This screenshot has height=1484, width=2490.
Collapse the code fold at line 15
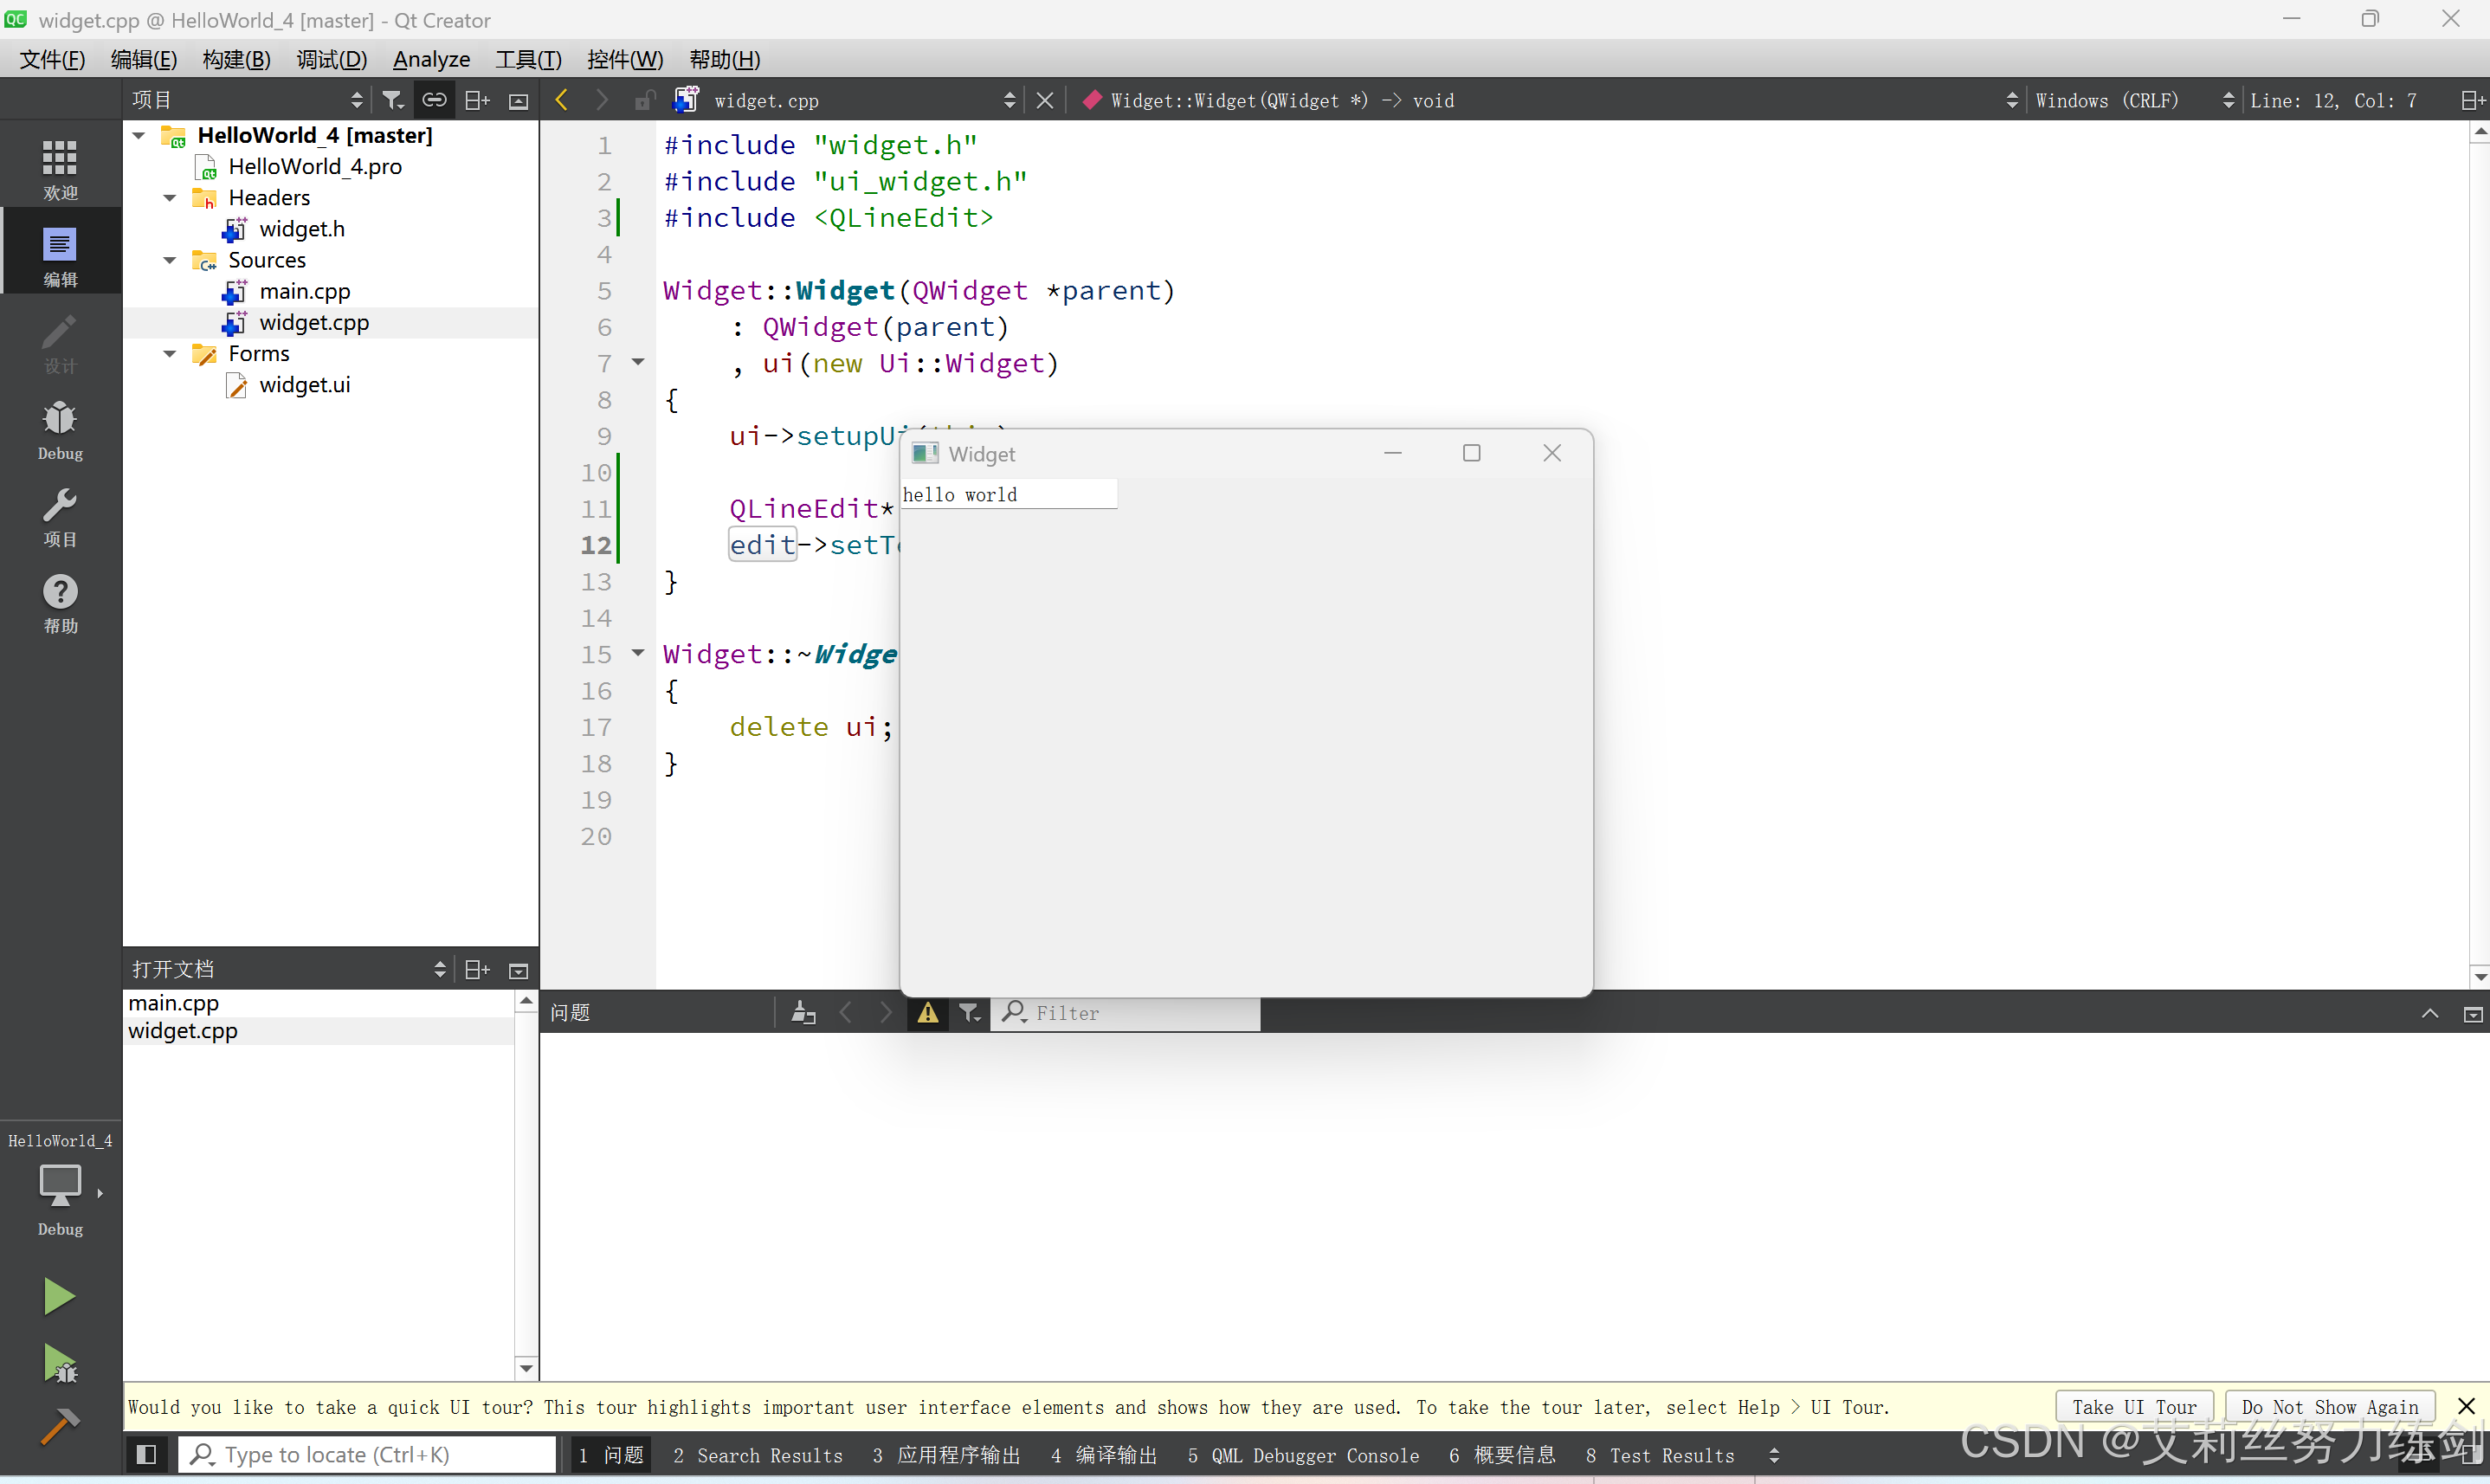click(638, 652)
